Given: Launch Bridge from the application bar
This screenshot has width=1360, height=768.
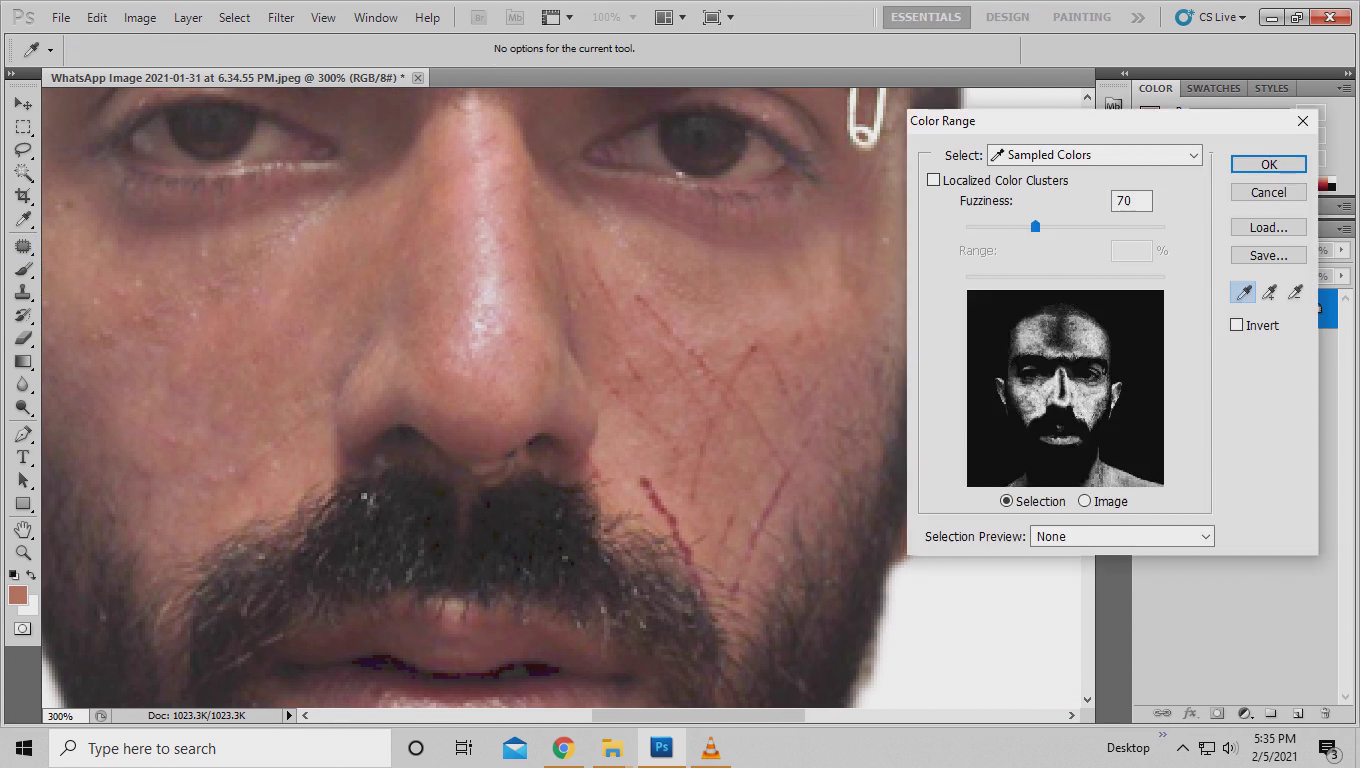Looking at the screenshot, I should [x=478, y=17].
